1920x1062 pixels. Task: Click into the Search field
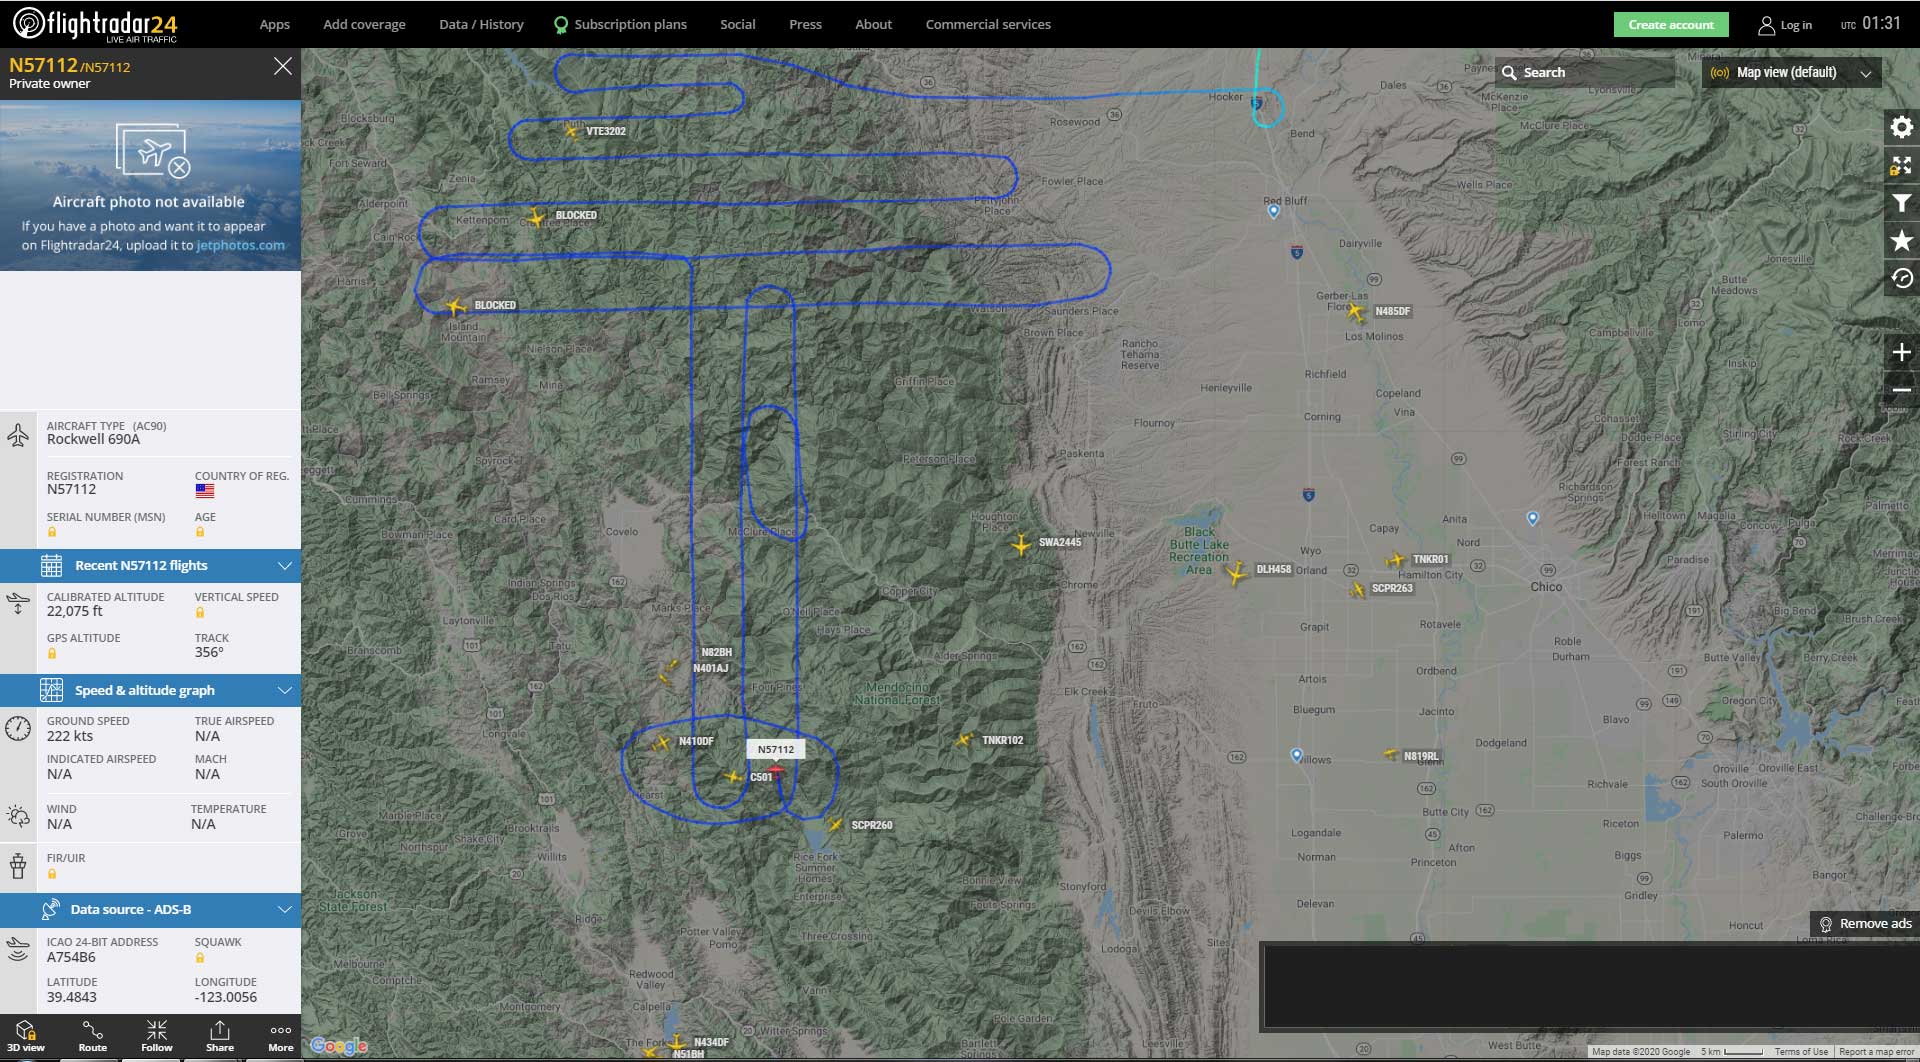click(1590, 73)
